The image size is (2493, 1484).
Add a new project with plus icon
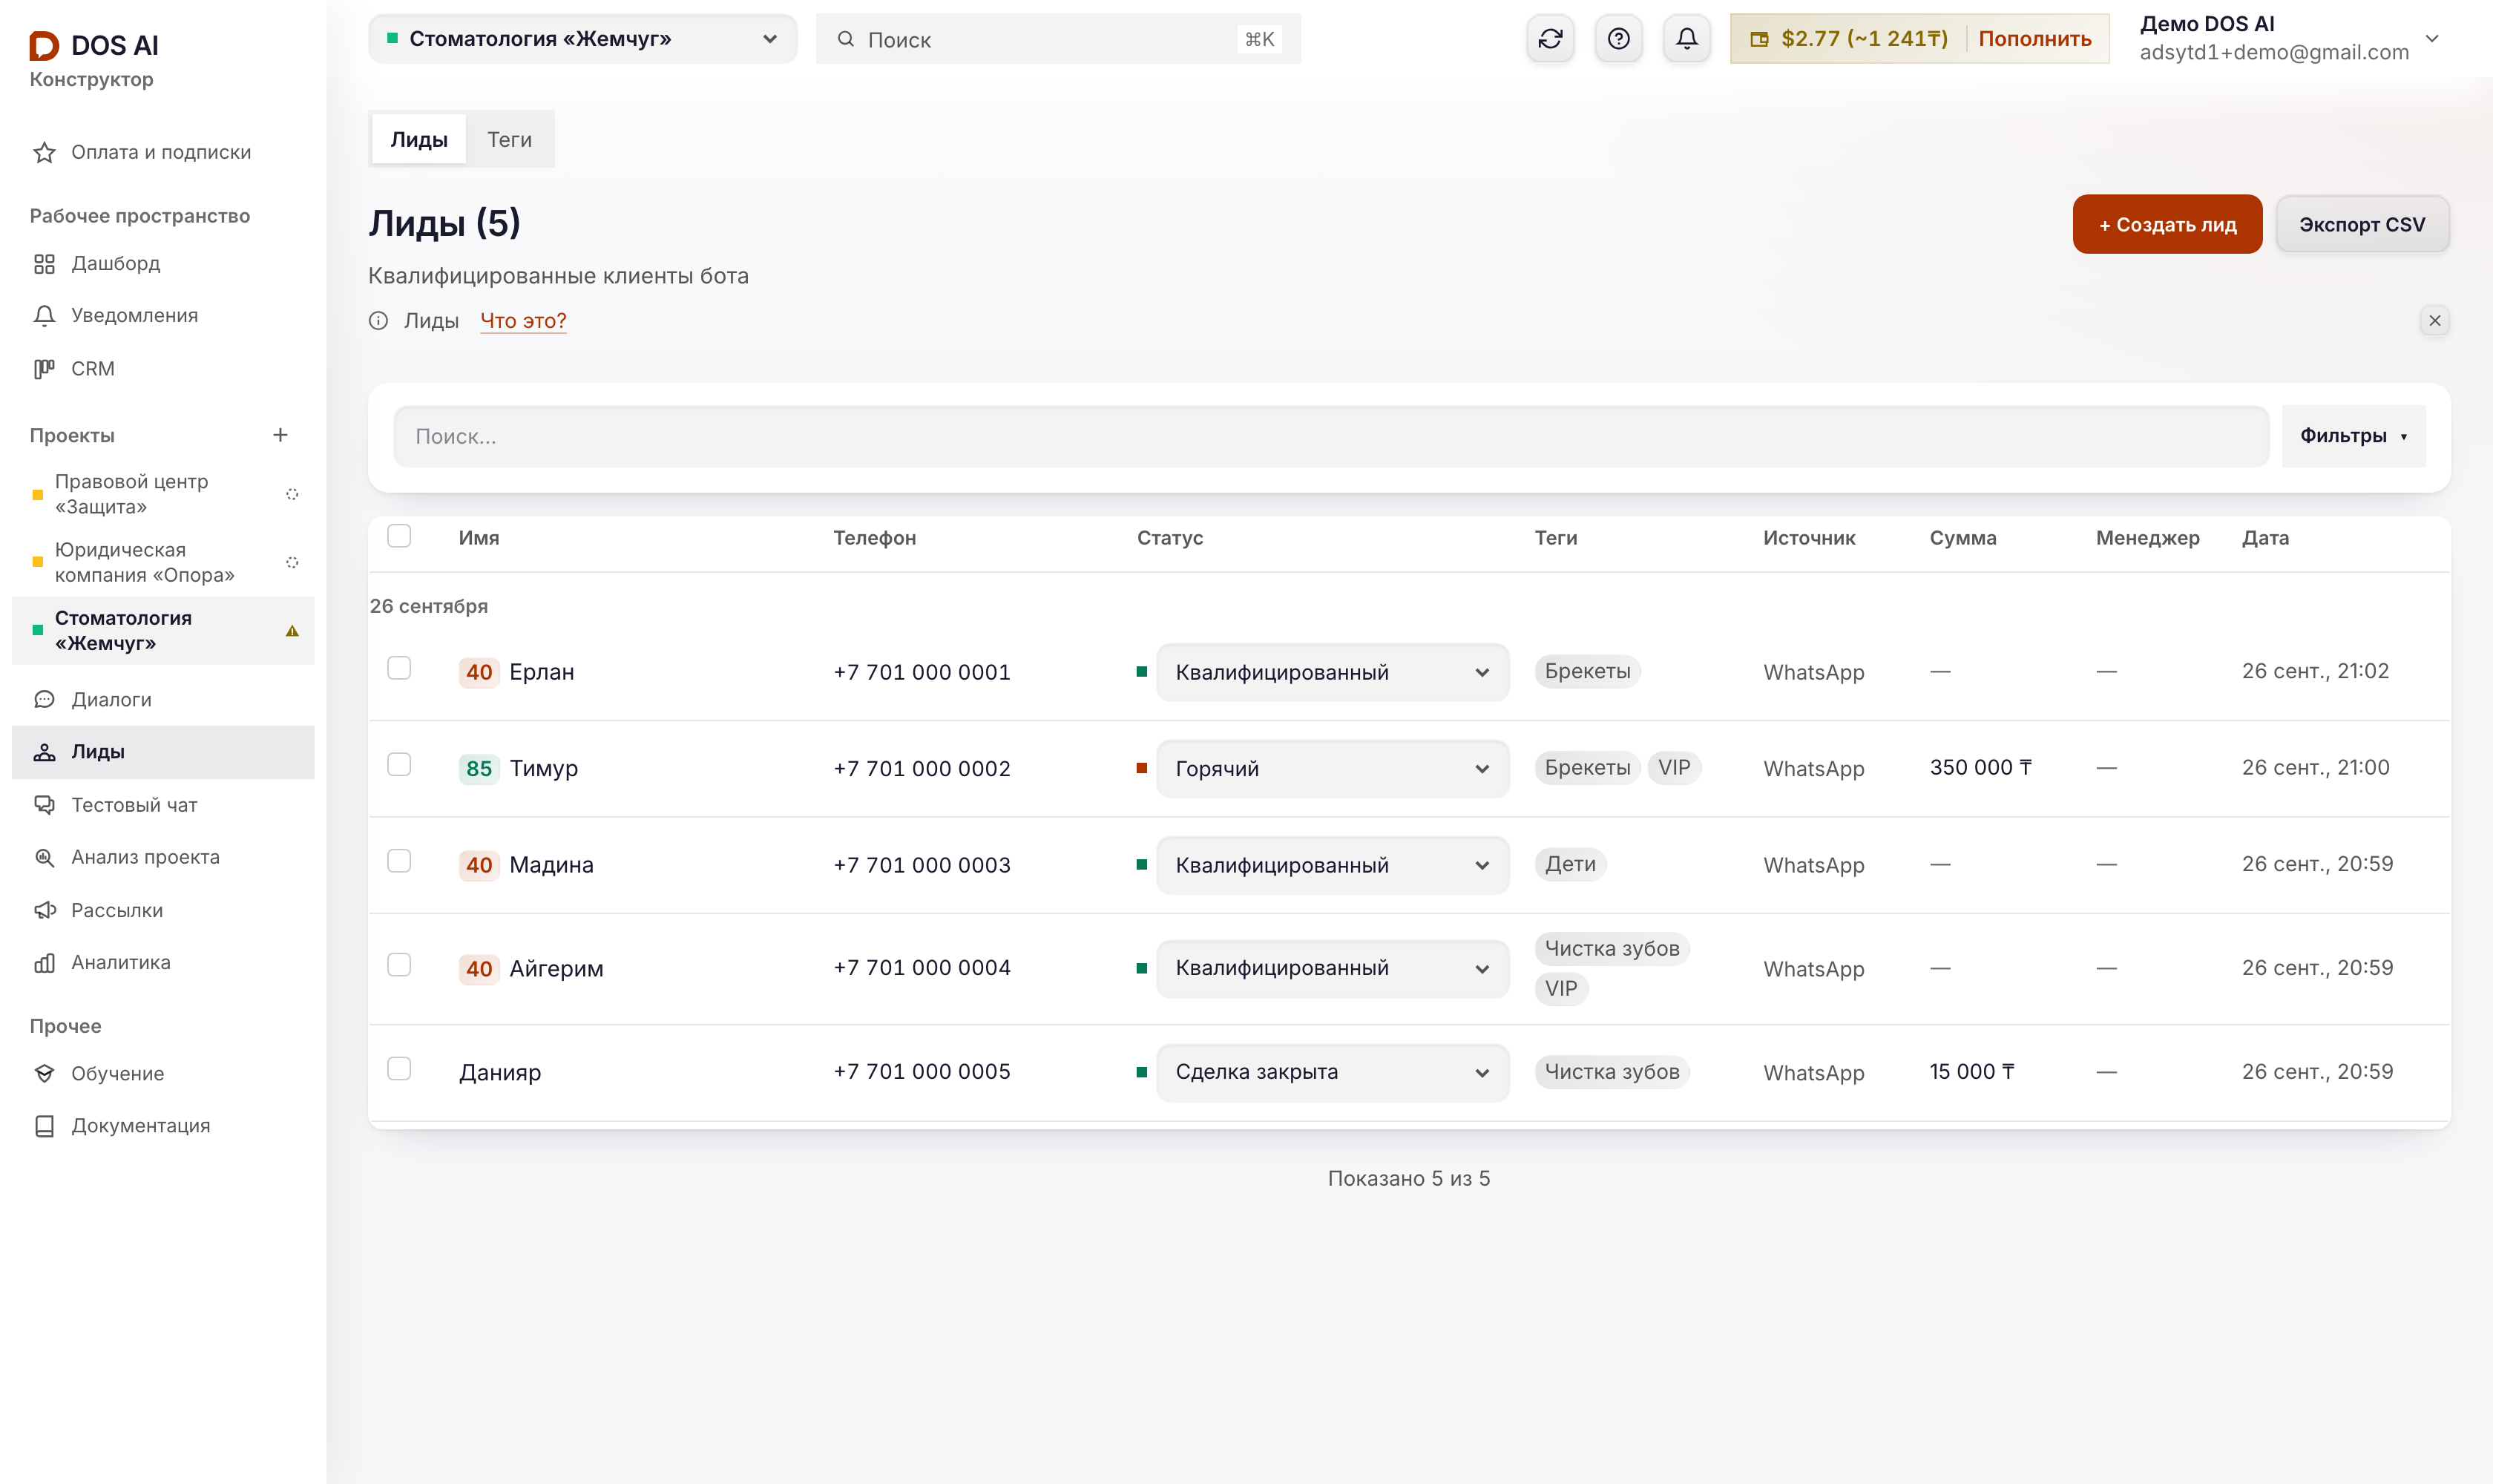coord(280,435)
